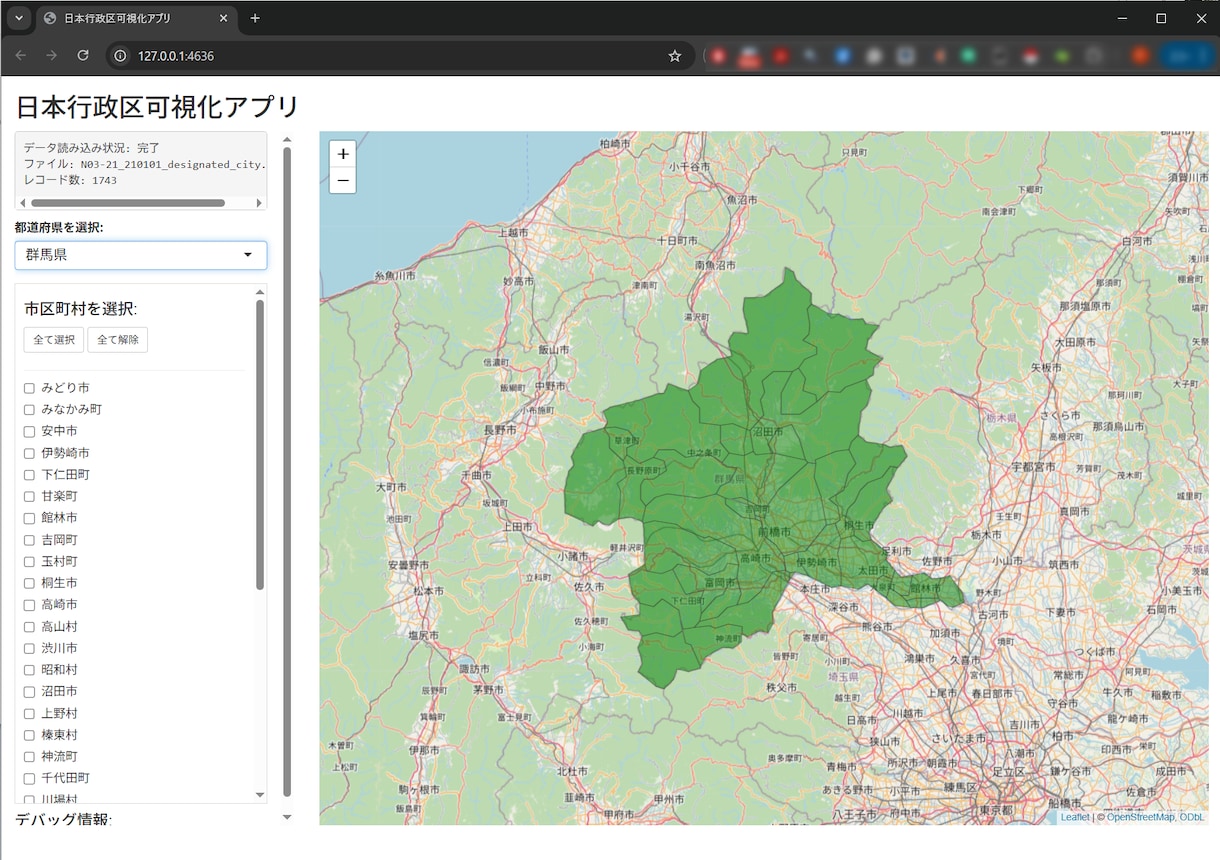Screen dimensions: 1220x860
Task: Check the 伊勢崎市 checkbox
Action: (30, 453)
